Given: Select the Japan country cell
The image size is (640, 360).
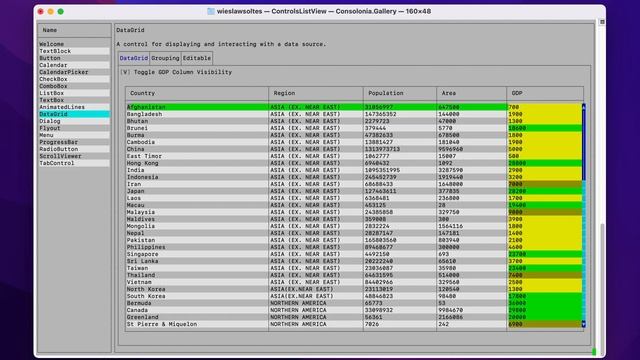Looking at the screenshot, I should pyautogui.click(x=197, y=191).
